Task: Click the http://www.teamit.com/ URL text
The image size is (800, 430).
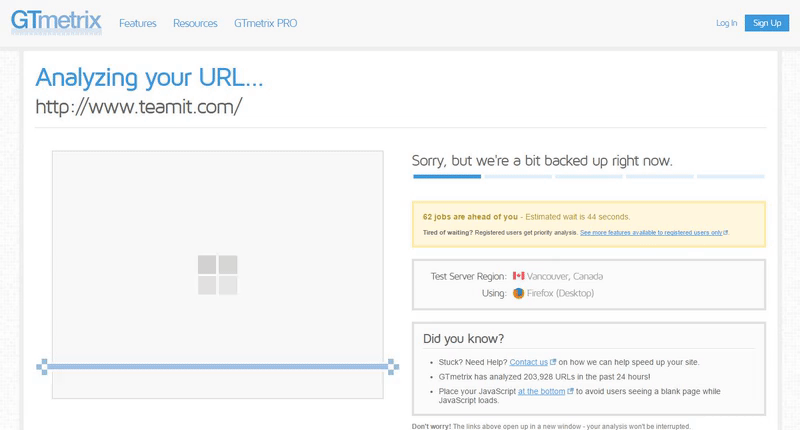Action: [139, 107]
